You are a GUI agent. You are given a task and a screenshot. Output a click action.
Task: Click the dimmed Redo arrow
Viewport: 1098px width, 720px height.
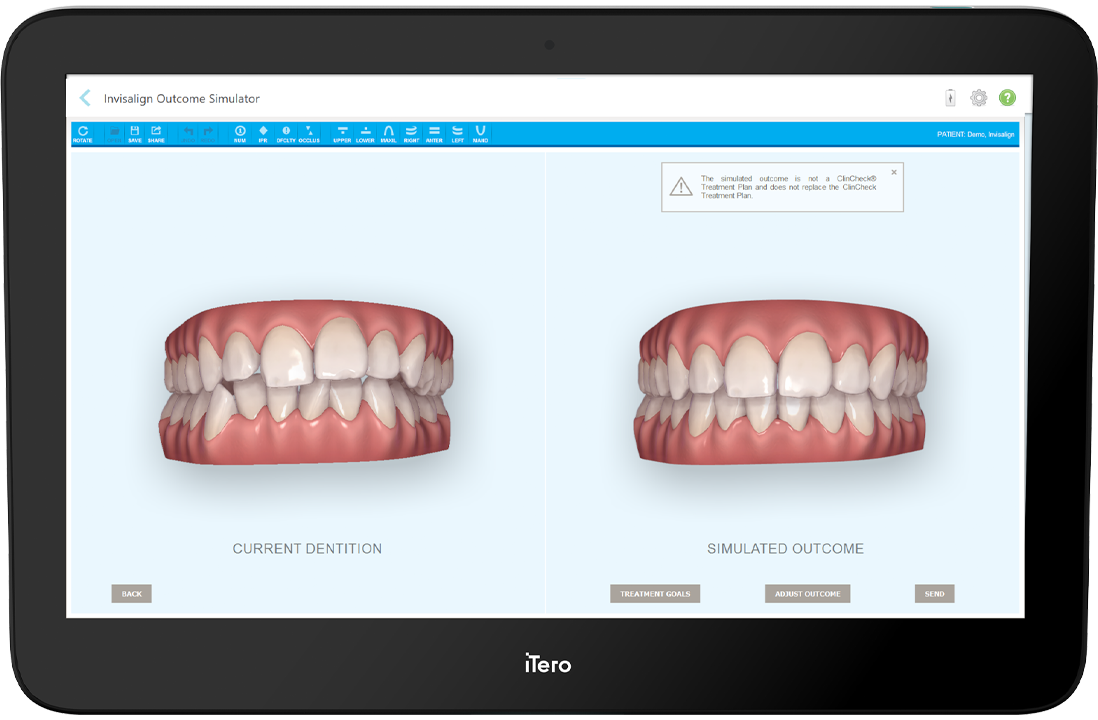click(208, 134)
